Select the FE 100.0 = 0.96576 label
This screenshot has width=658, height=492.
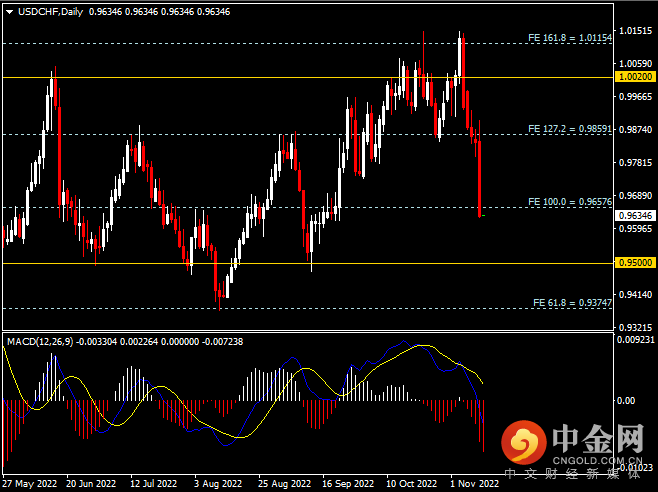coord(570,202)
